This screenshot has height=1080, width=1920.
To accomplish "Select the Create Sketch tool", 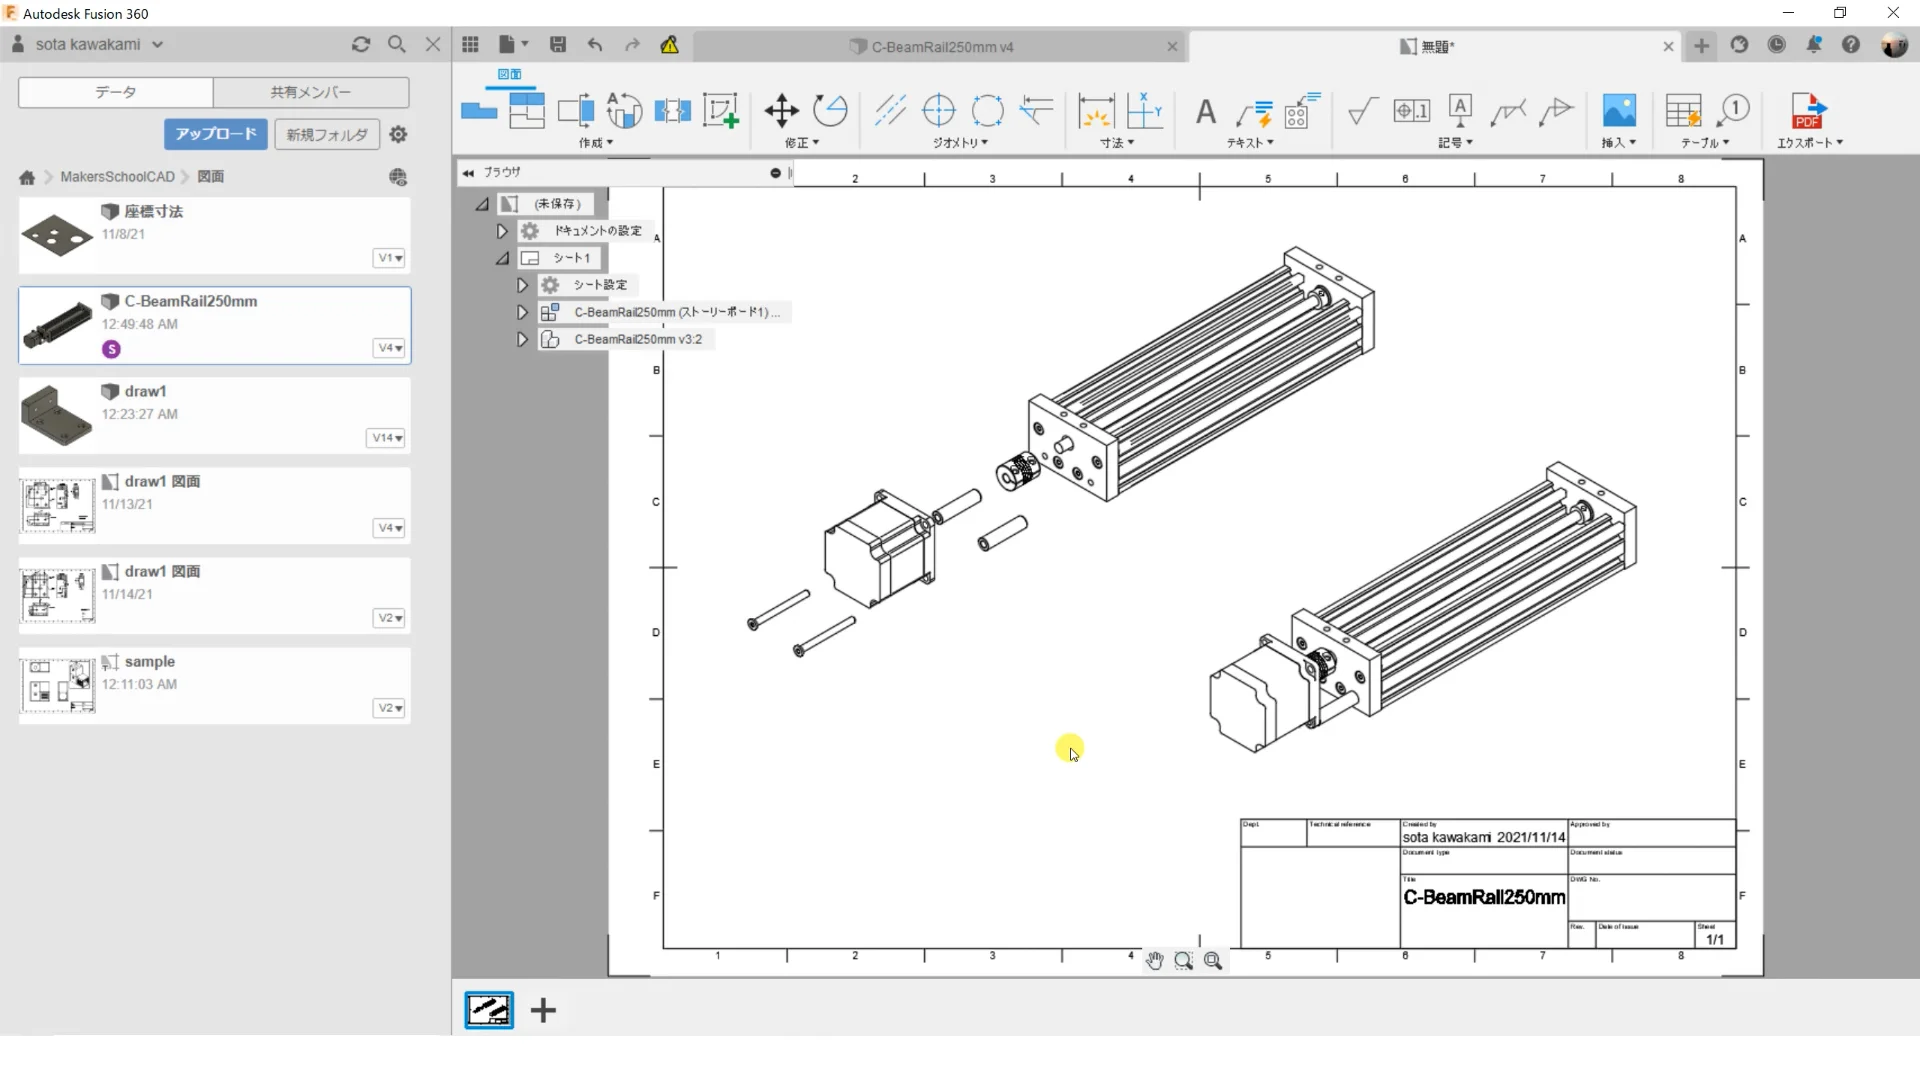I will 721,111.
